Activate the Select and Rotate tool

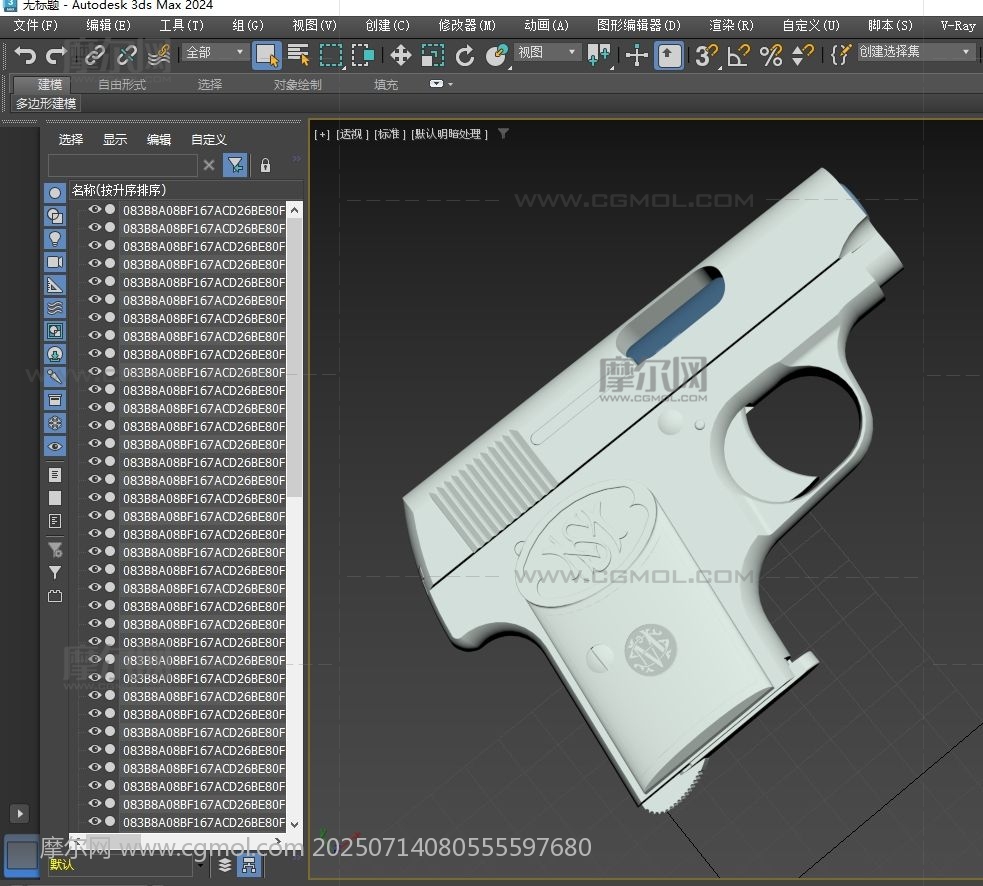point(465,55)
